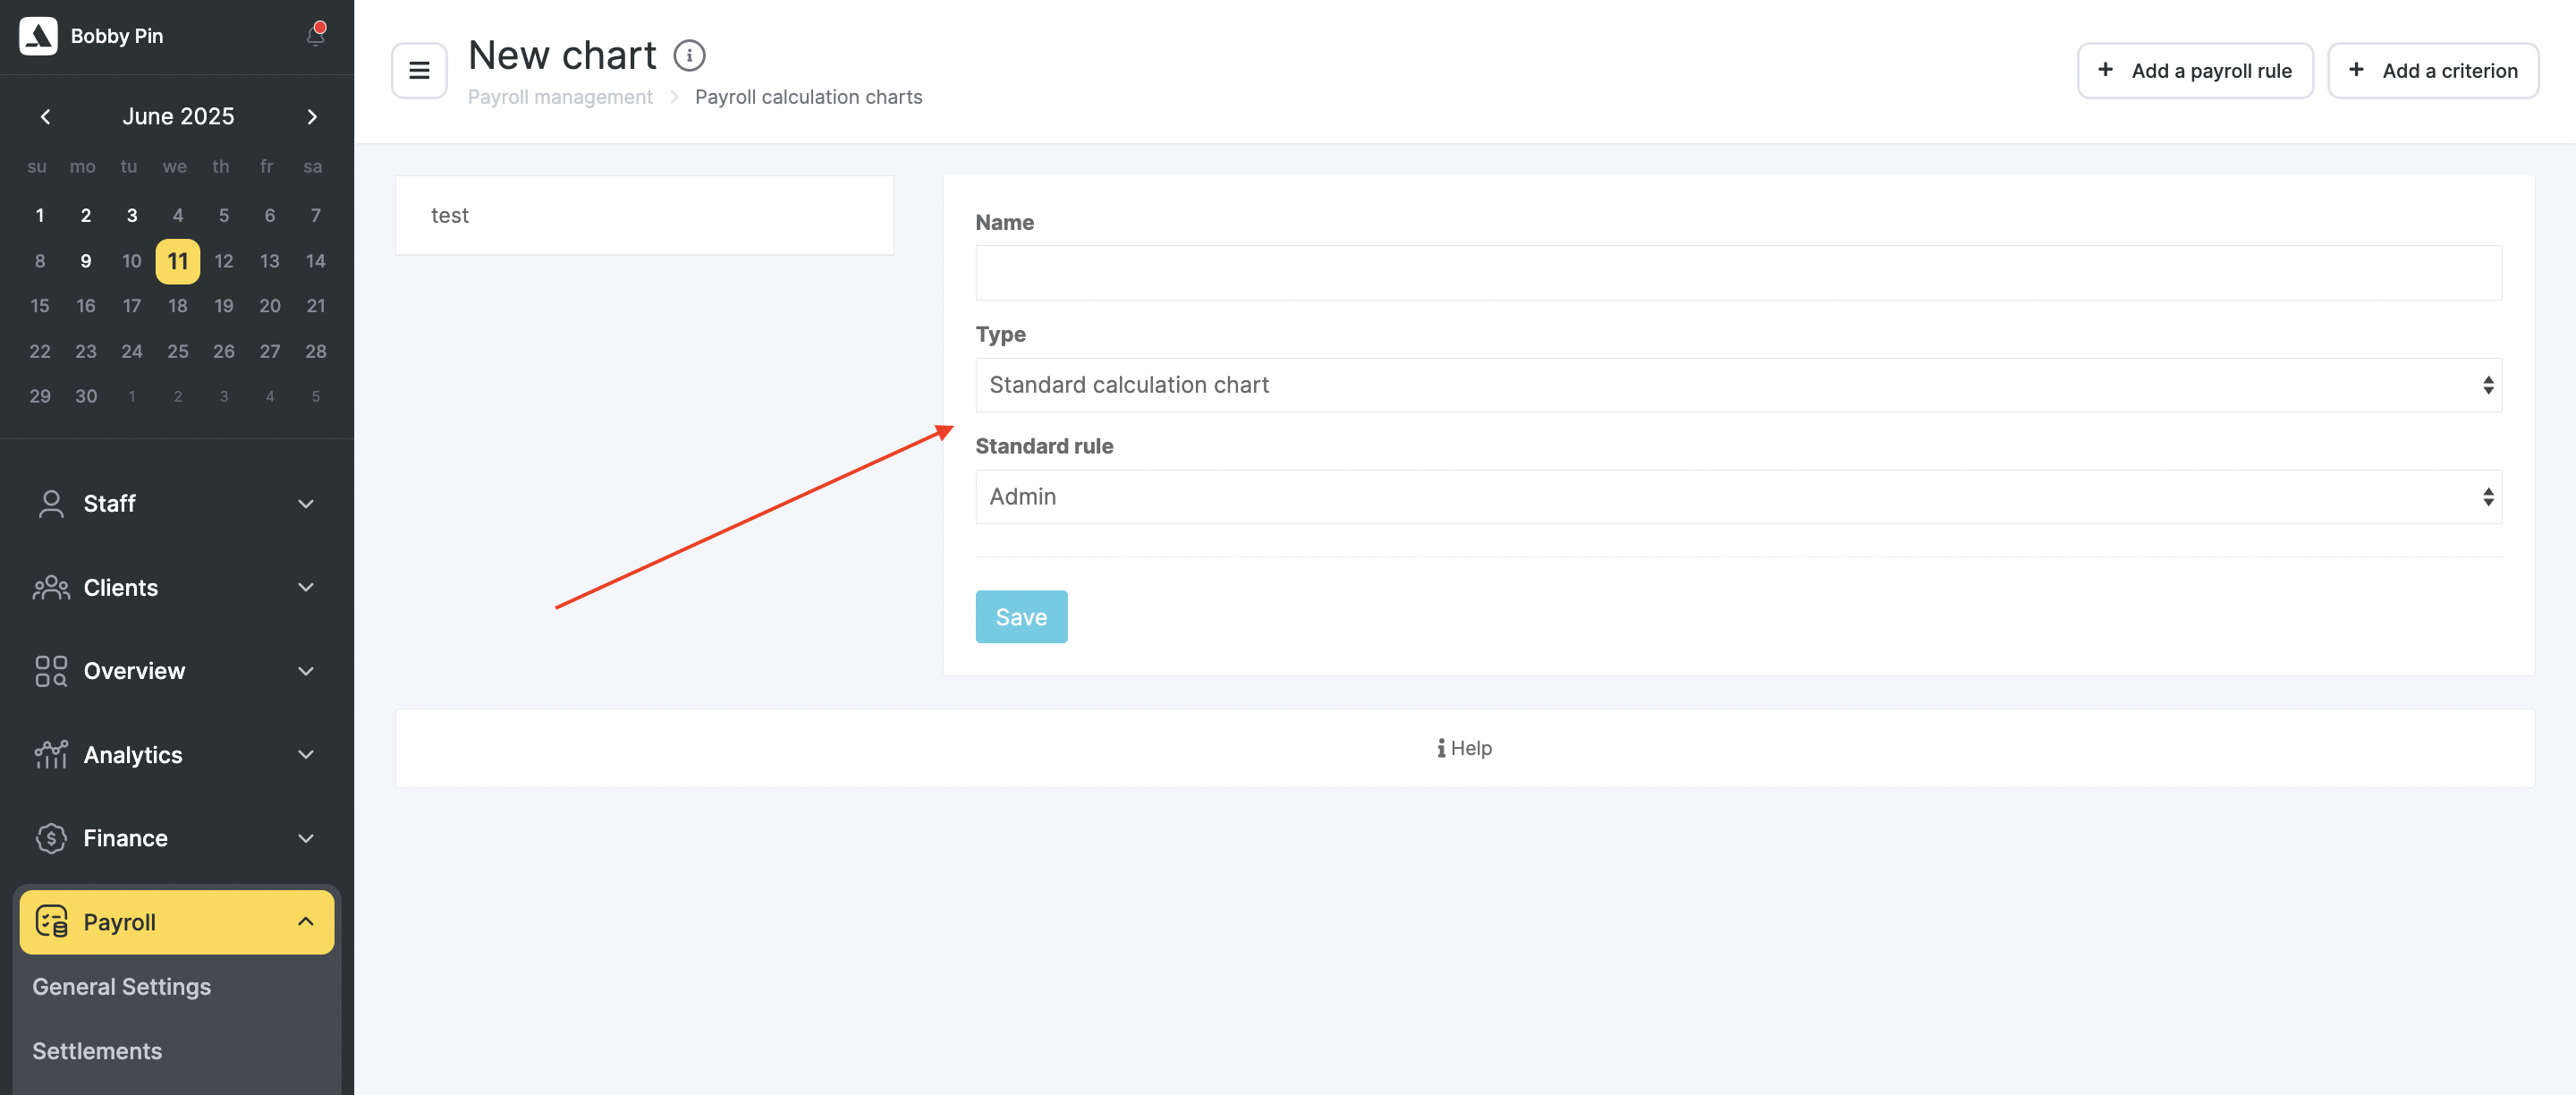Click the Finance dollar icon
2576x1095 pixels.
pyautogui.click(x=51, y=838)
